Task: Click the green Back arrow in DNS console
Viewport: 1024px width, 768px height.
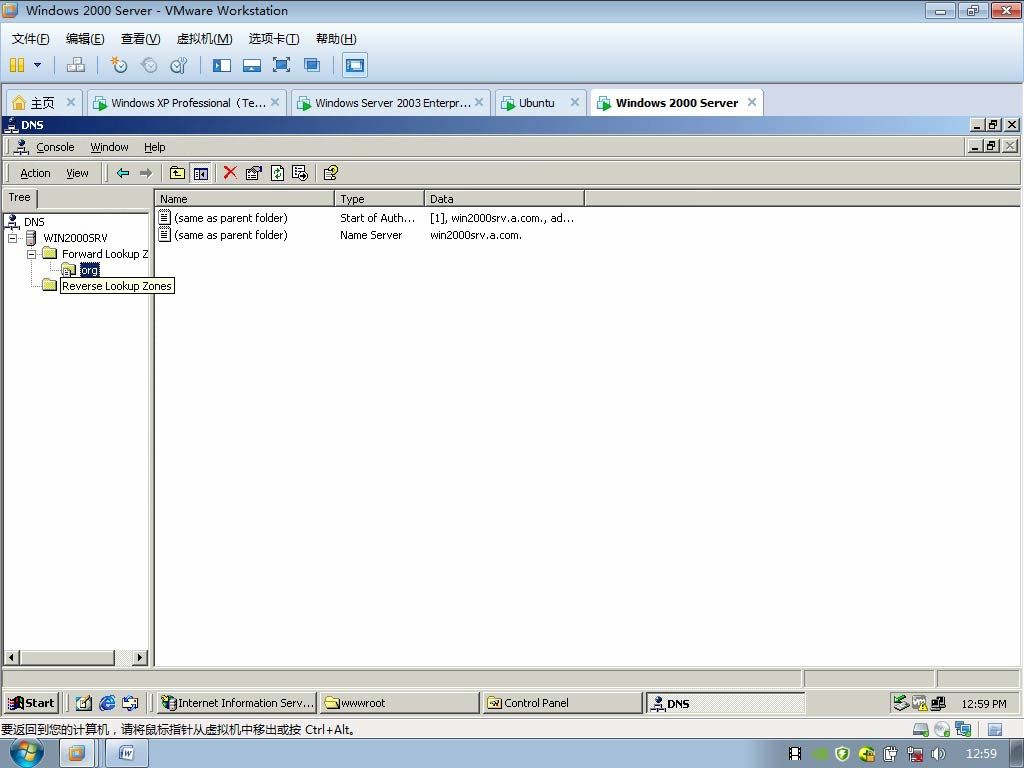Action: point(123,173)
